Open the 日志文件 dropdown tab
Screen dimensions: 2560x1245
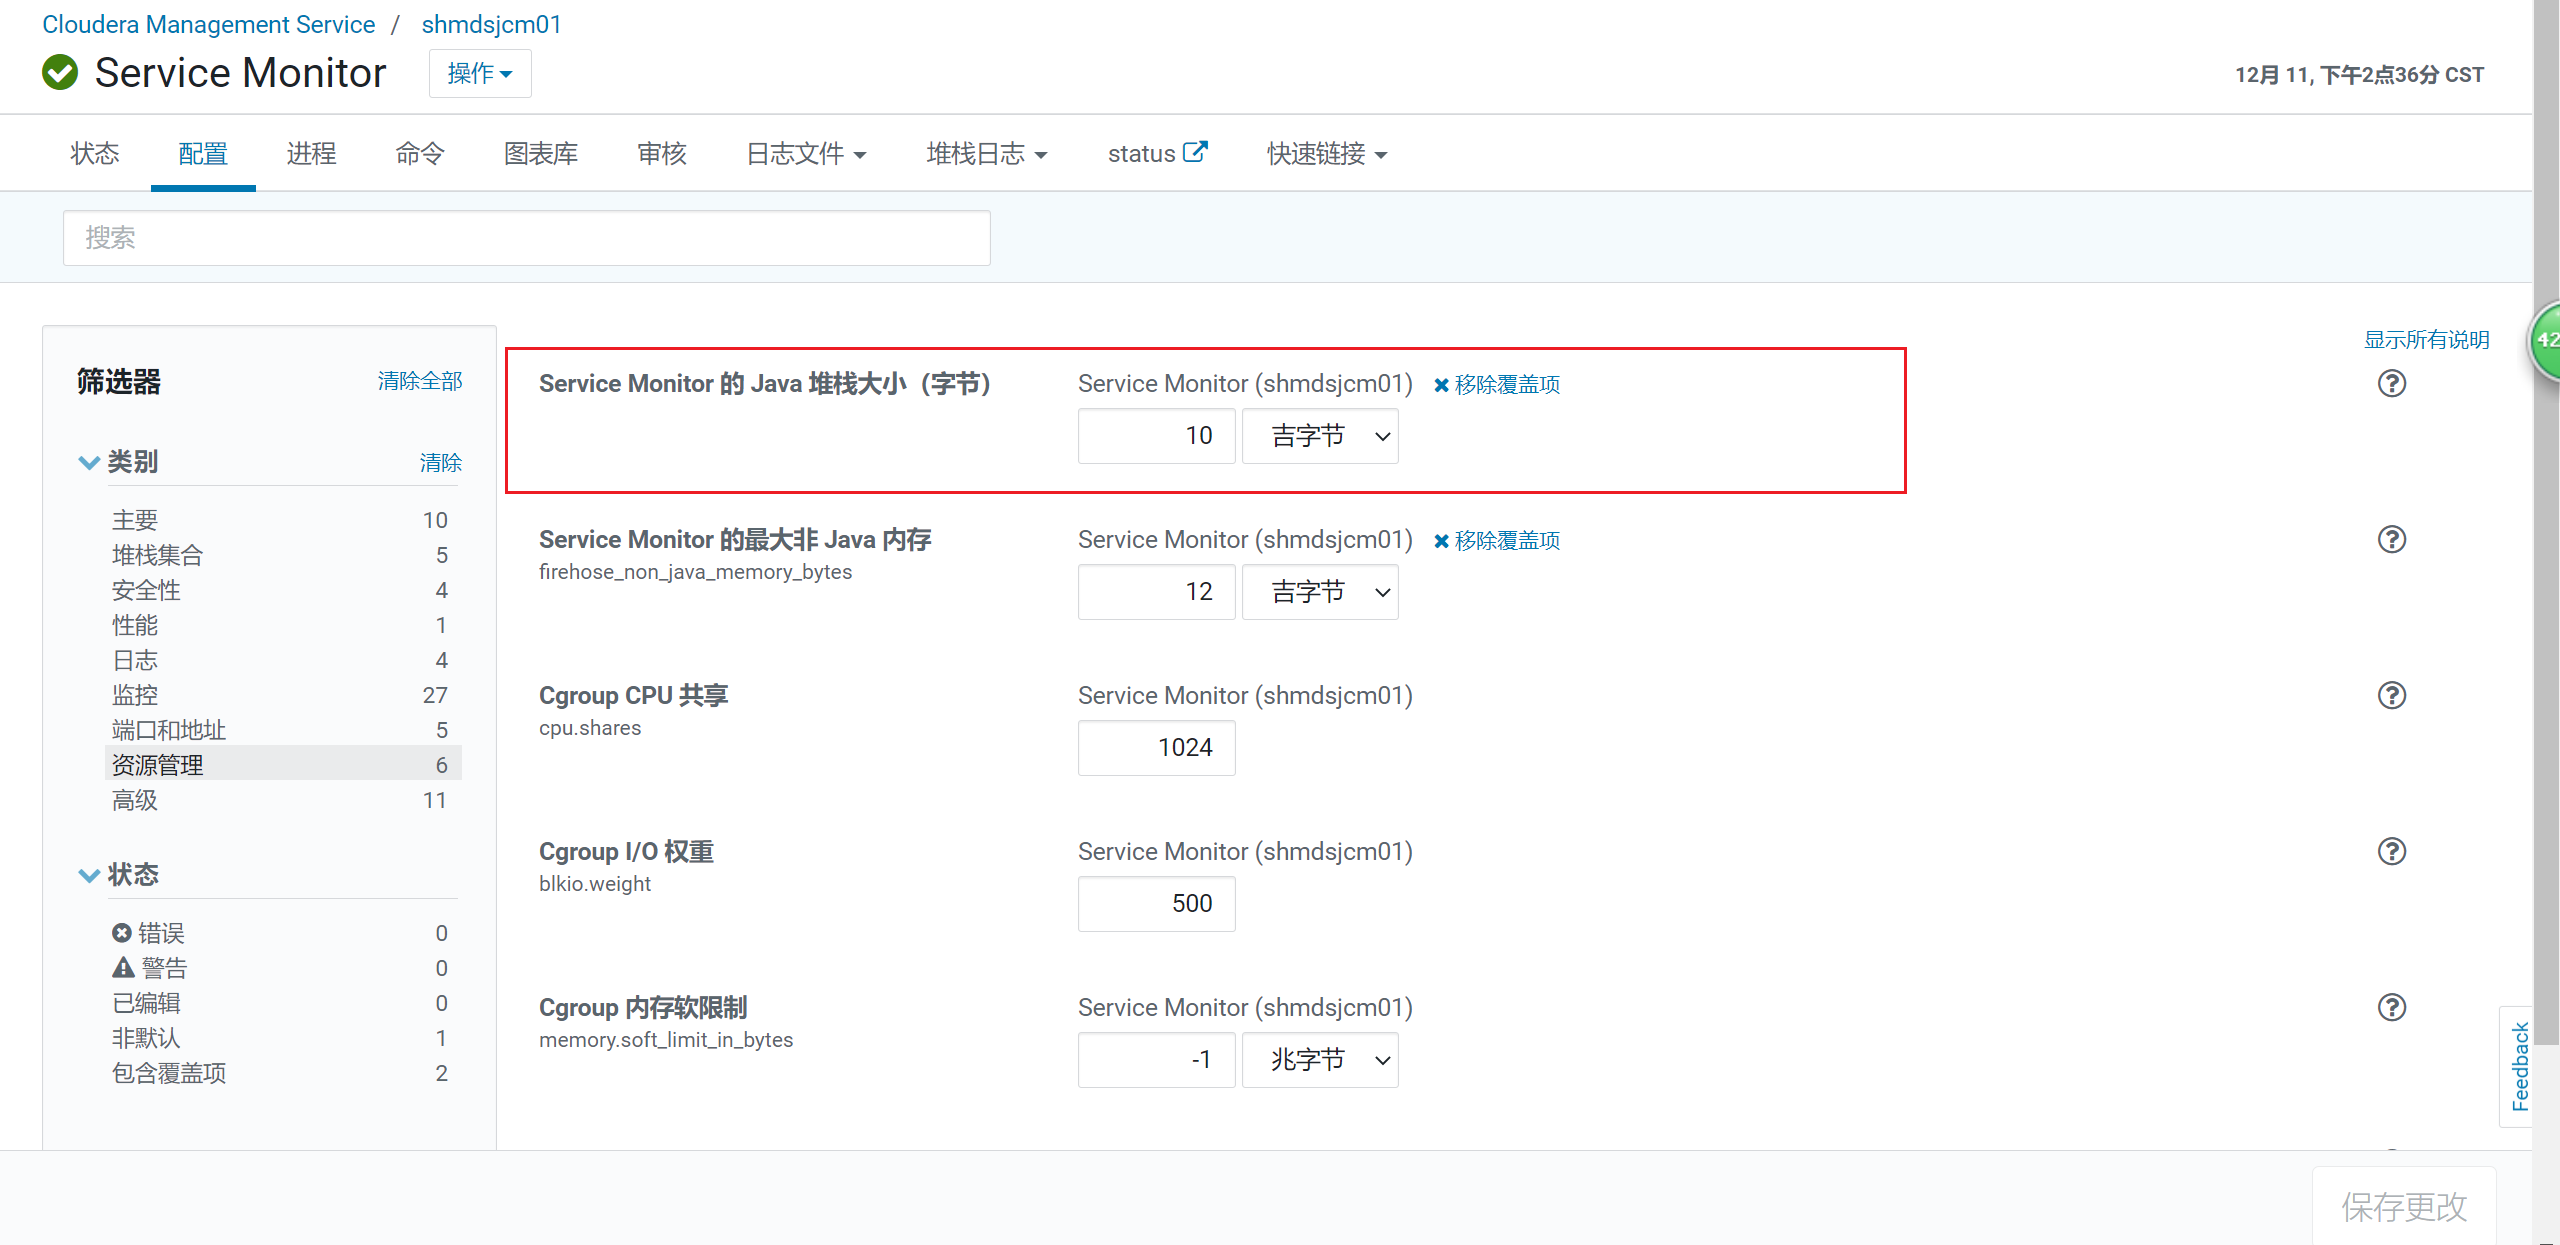pyautogui.click(x=806, y=153)
